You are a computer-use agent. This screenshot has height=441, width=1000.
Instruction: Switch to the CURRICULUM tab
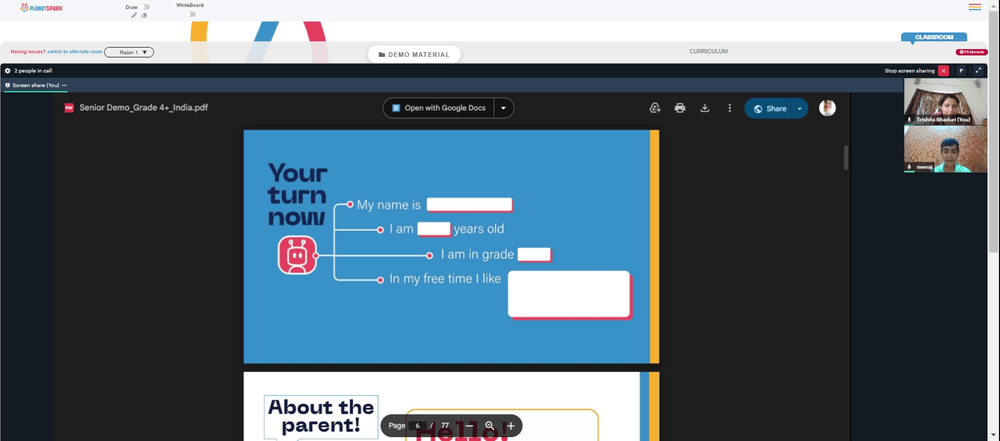[x=708, y=51]
